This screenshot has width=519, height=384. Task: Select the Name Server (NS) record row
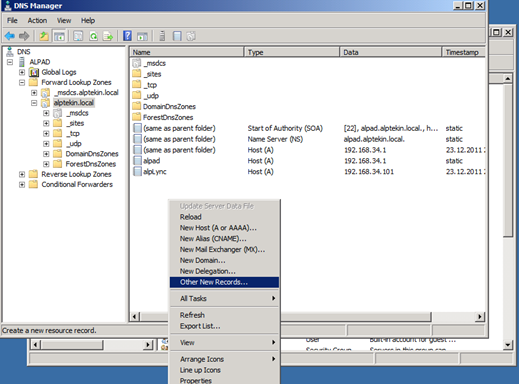coord(307,139)
